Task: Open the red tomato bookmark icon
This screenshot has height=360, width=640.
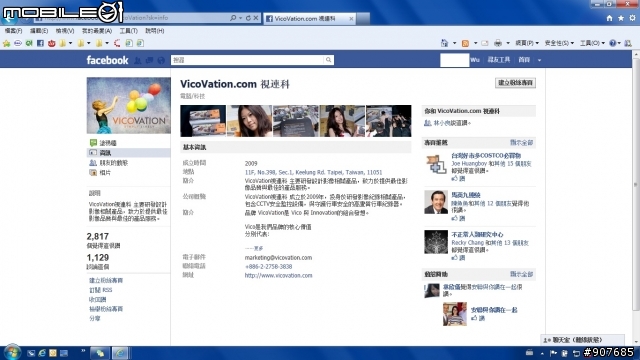Action: click(x=51, y=43)
